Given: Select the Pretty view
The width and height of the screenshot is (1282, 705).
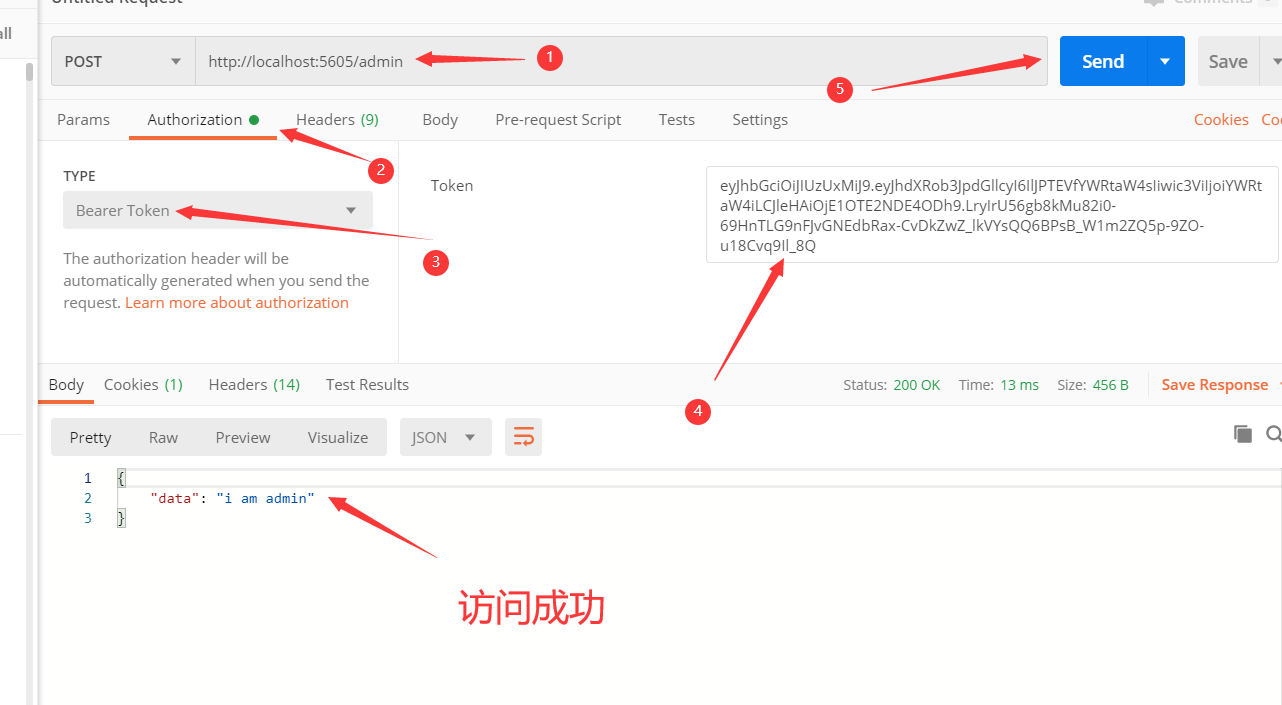Looking at the screenshot, I should pyautogui.click(x=91, y=437).
